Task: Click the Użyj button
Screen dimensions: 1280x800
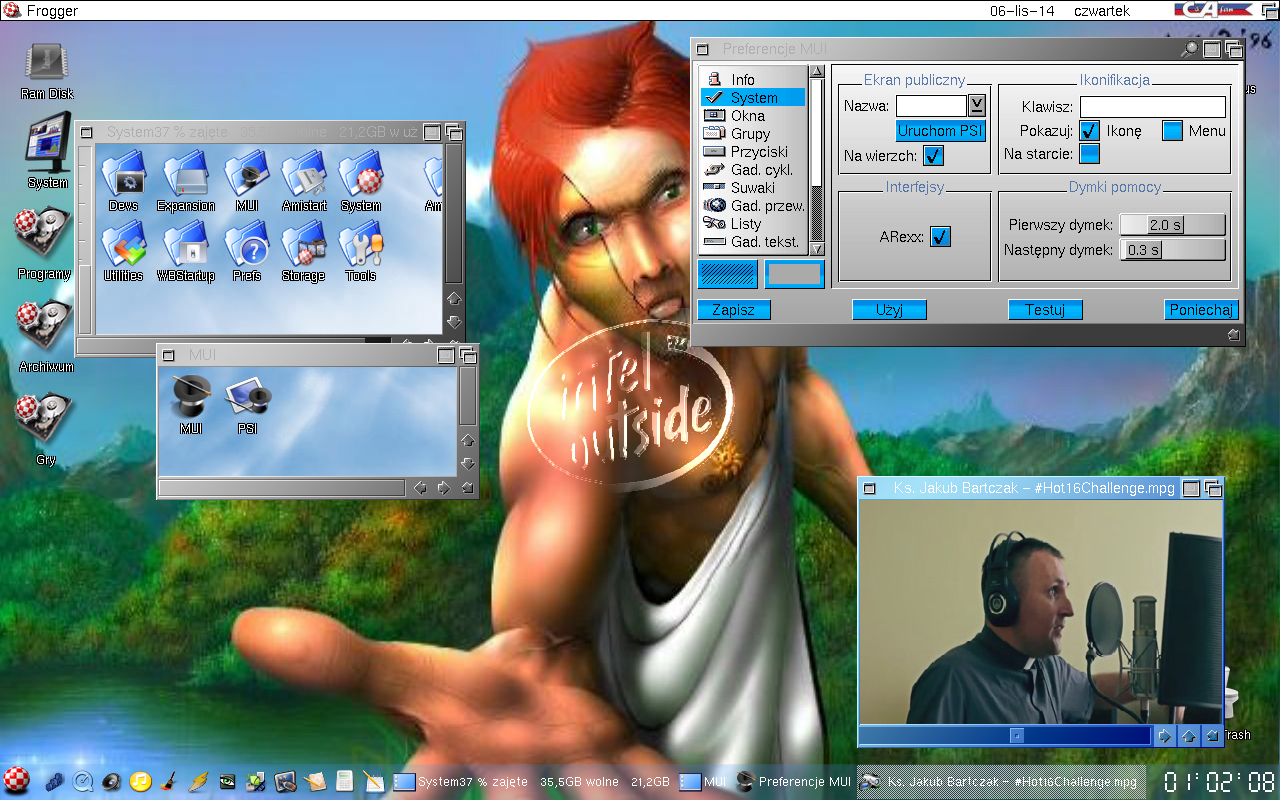Action: click(889, 310)
